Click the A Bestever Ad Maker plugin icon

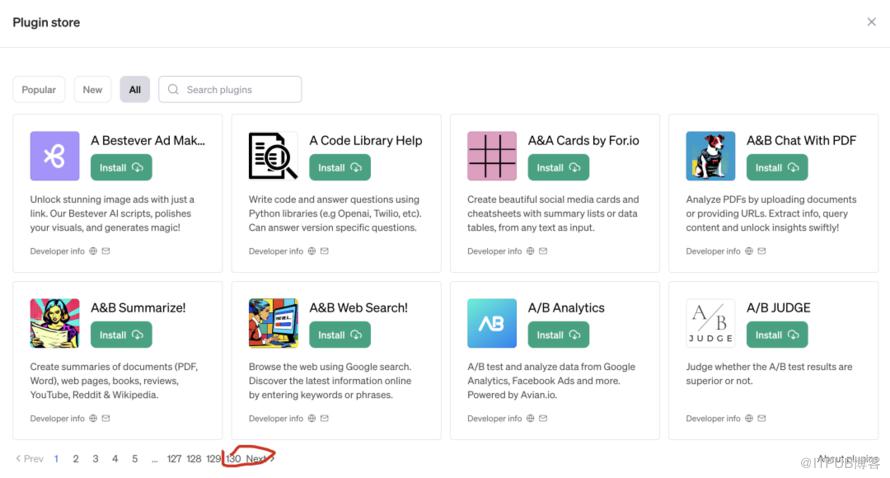pos(54,156)
